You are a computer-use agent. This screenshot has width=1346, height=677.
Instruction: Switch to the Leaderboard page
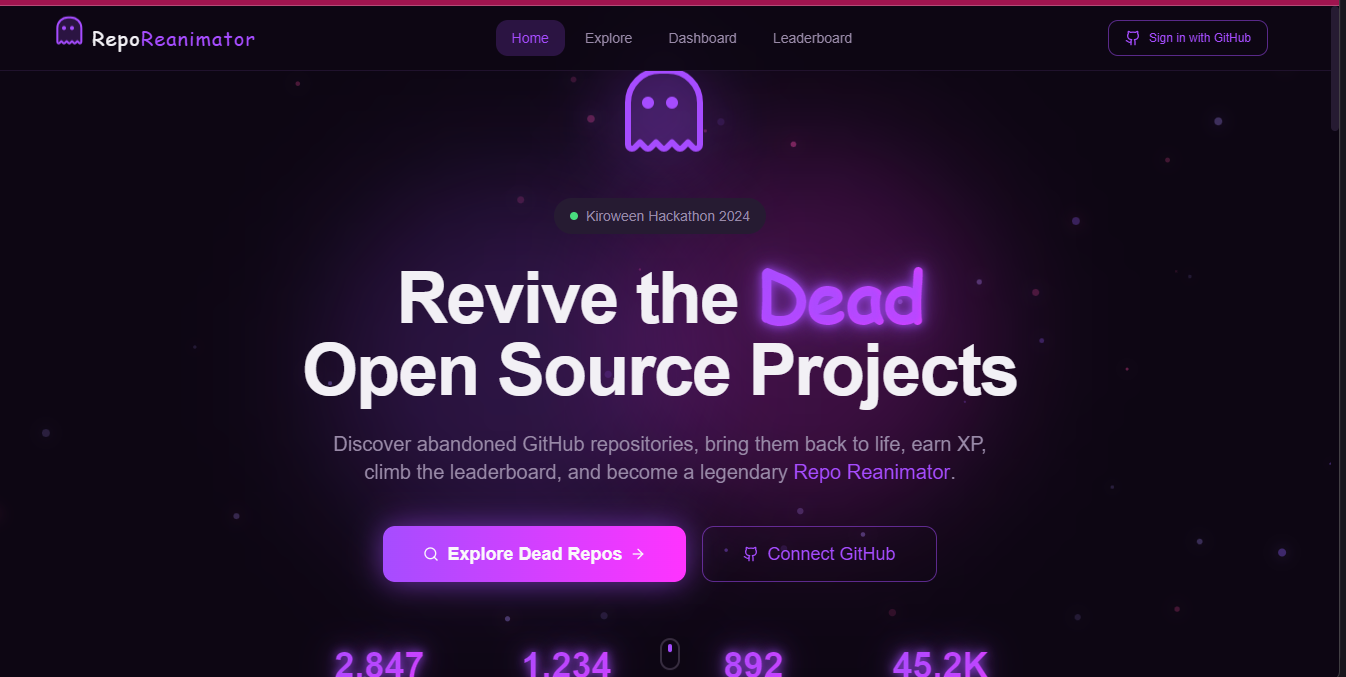pos(812,38)
